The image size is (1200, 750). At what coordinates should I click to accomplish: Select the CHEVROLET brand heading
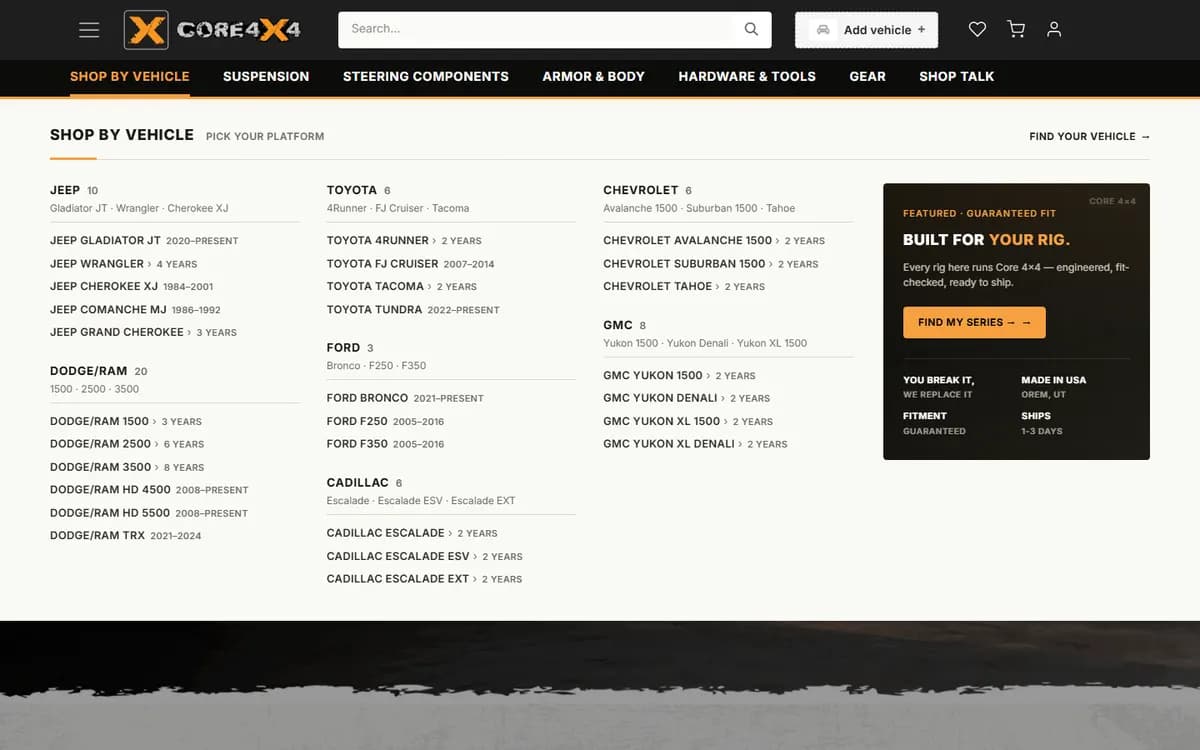(641, 190)
